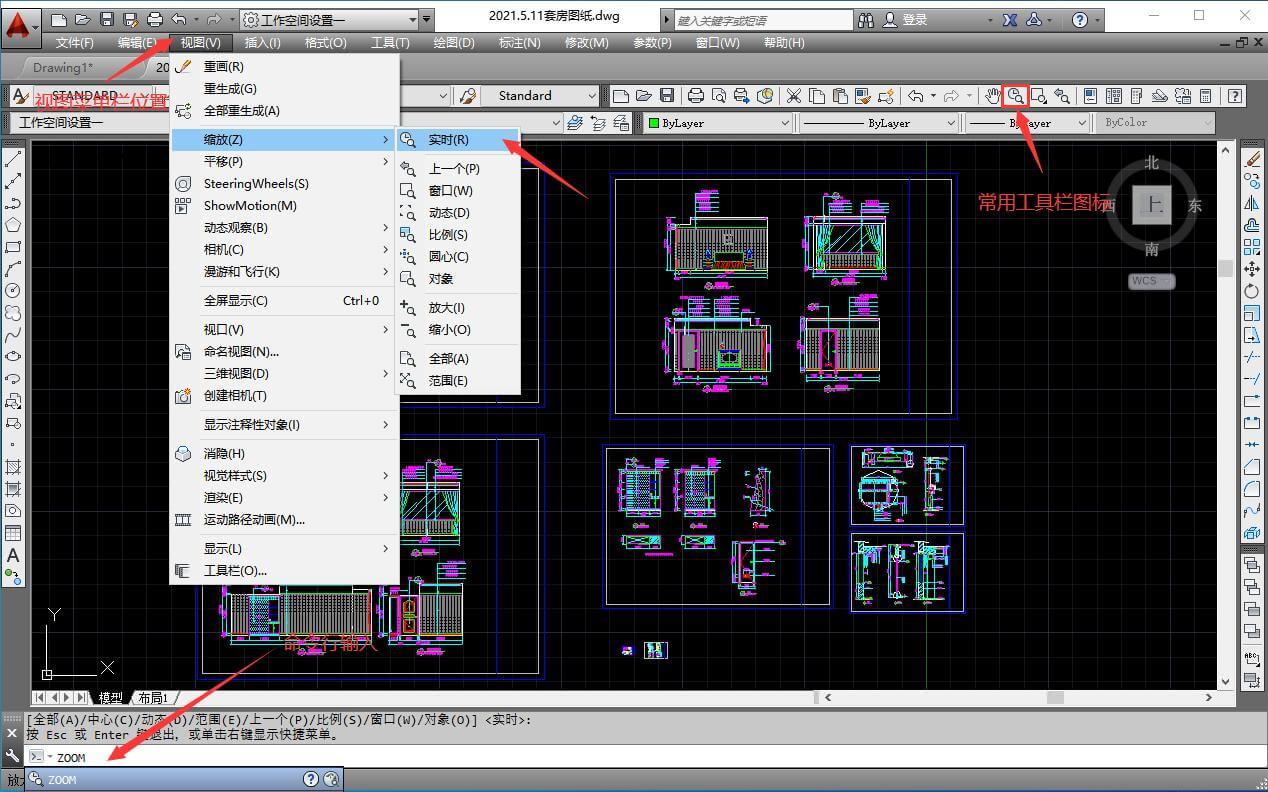Choose 范围(E) in the zoom submenu

tap(458, 380)
